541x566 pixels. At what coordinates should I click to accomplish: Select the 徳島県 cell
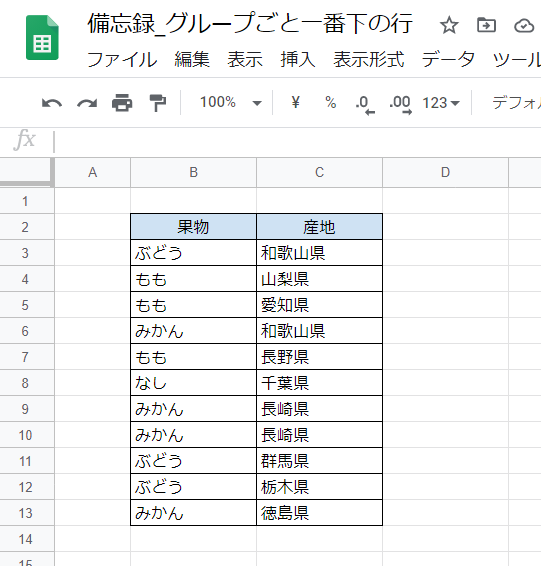tap(319, 513)
